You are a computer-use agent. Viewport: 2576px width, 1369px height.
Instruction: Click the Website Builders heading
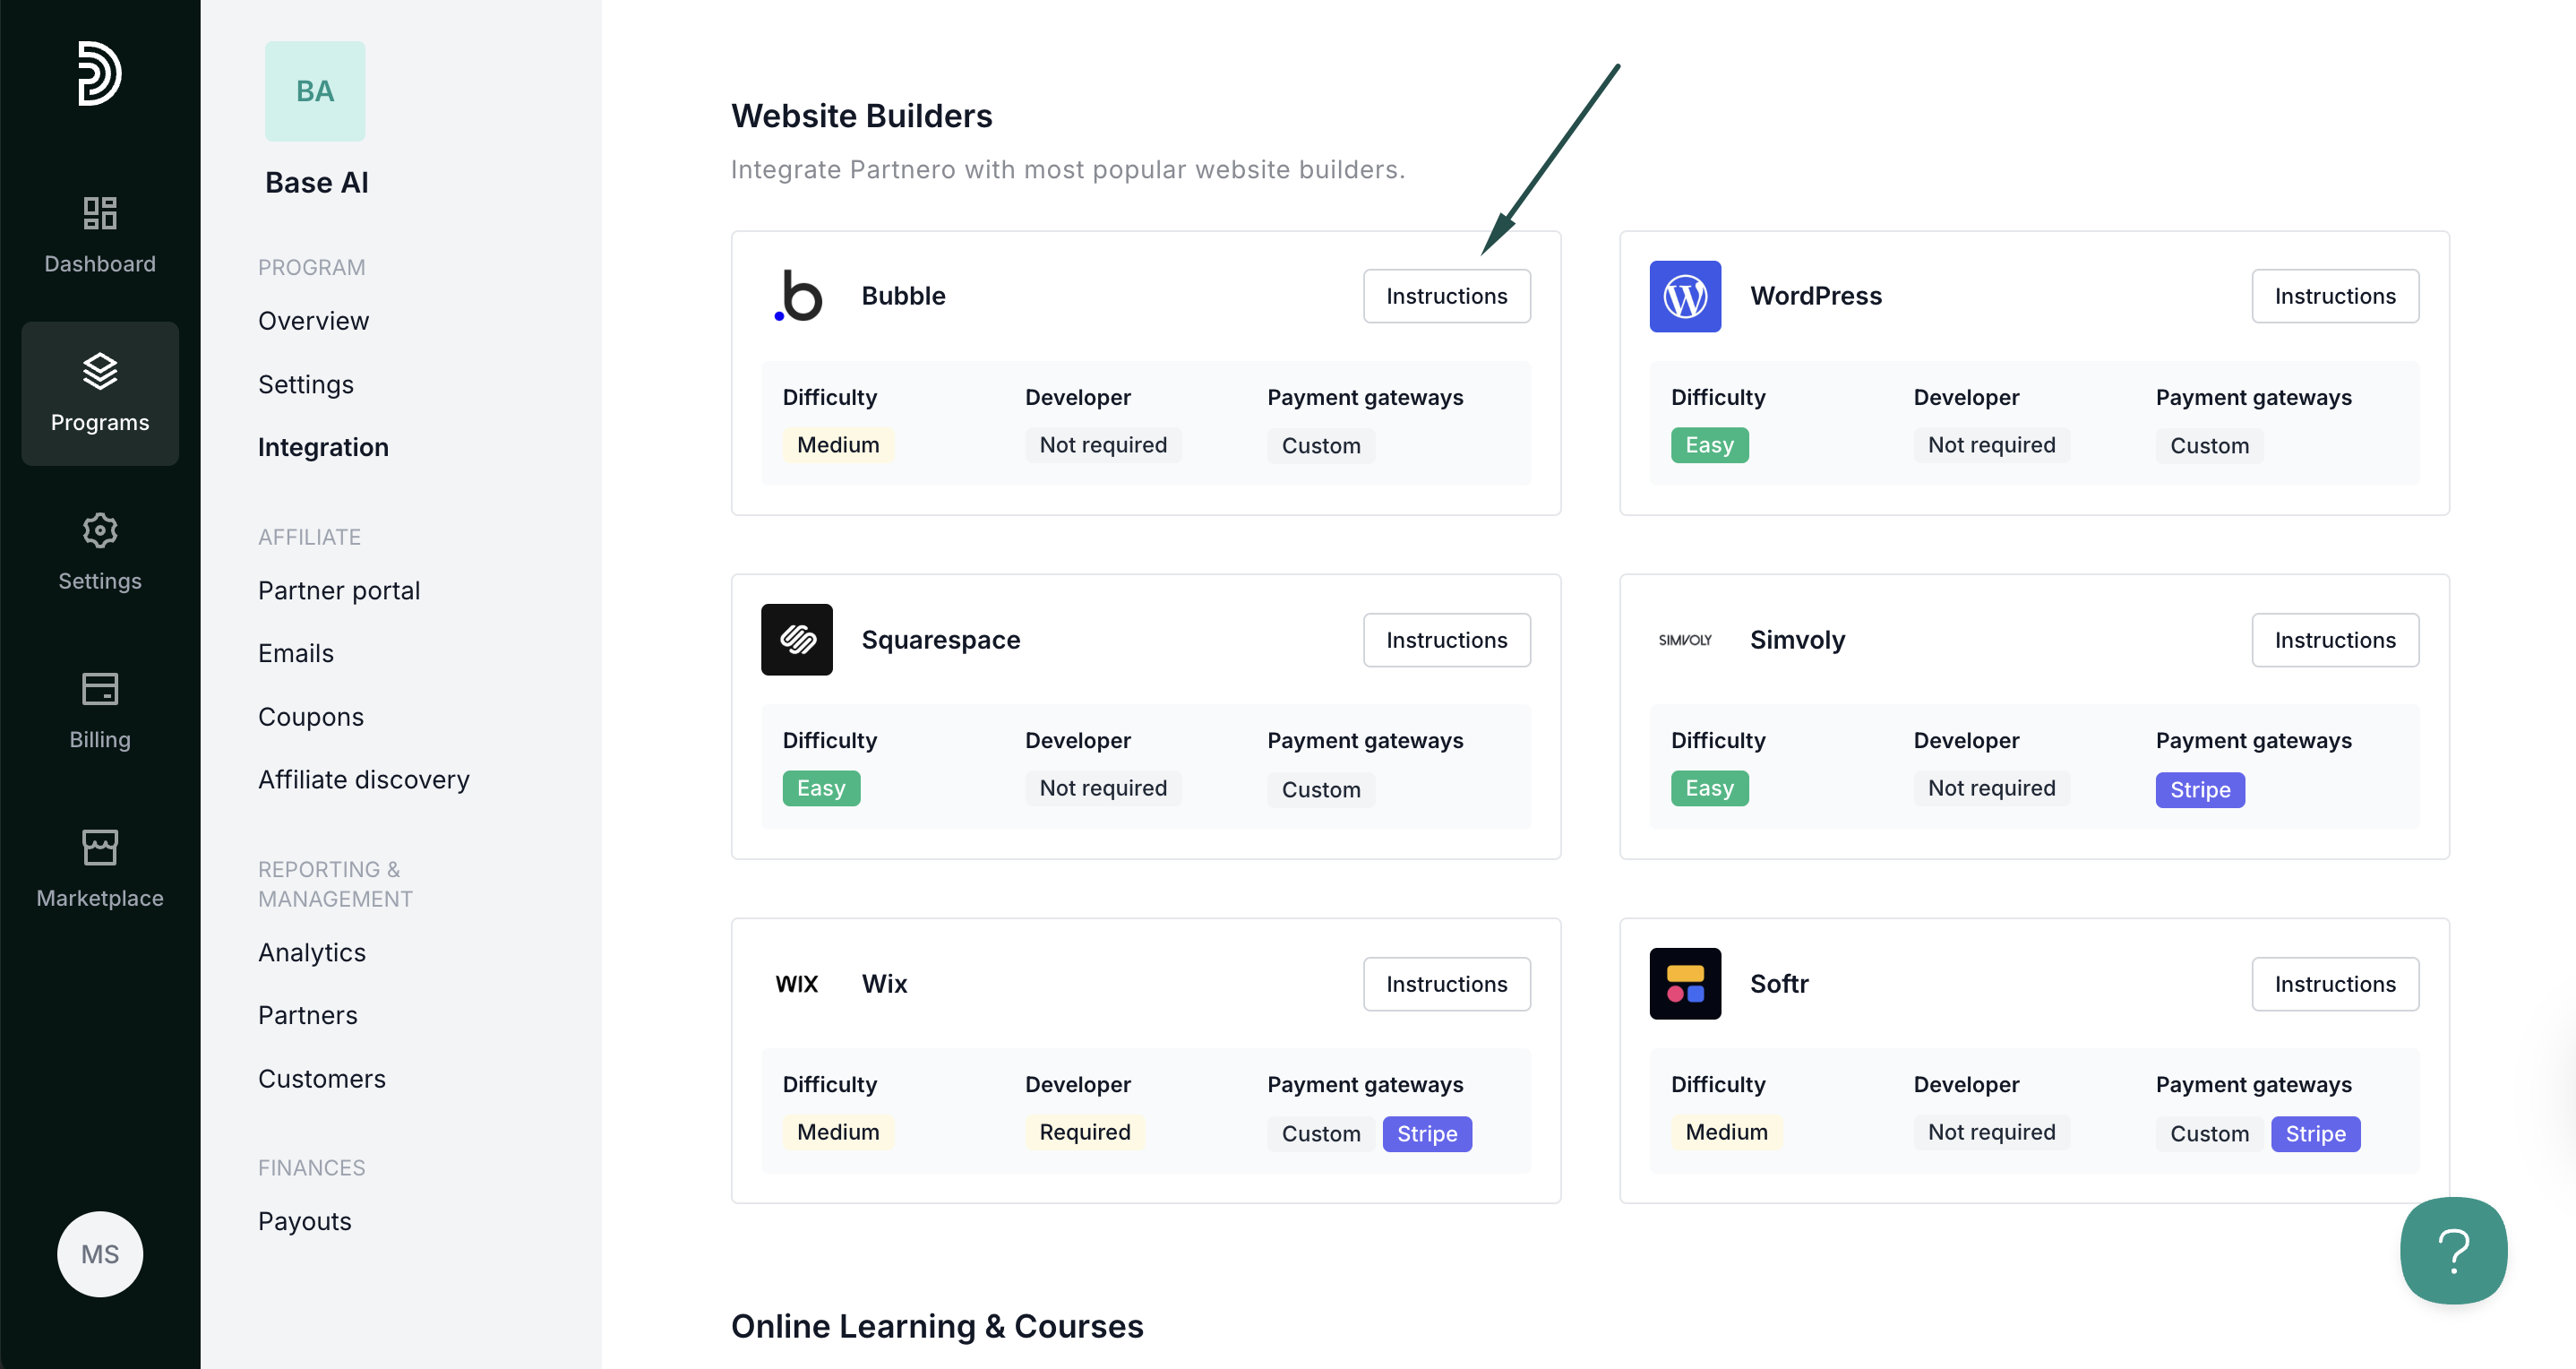tap(862, 116)
